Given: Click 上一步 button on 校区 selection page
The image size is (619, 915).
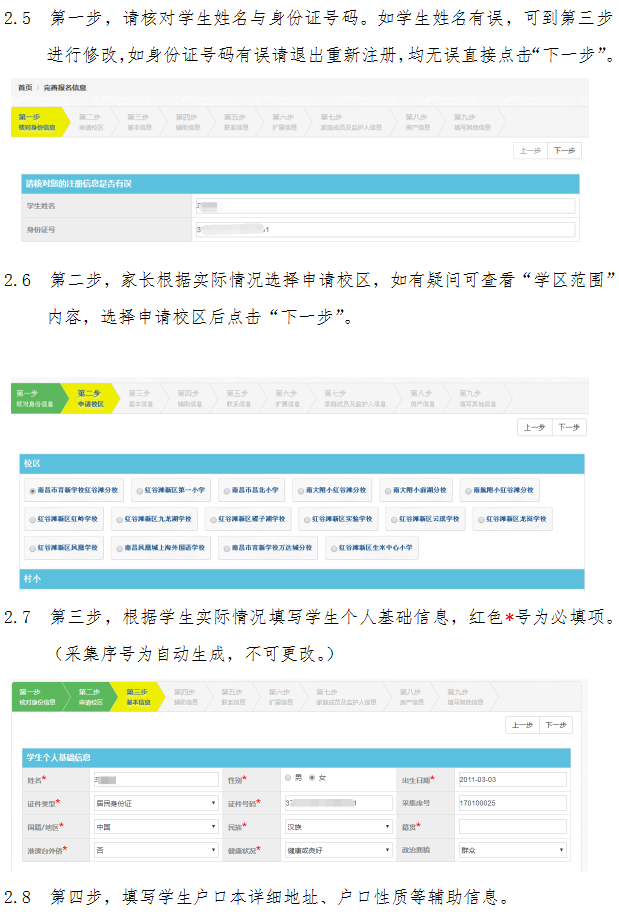Looking at the screenshot, I should 534,427.
